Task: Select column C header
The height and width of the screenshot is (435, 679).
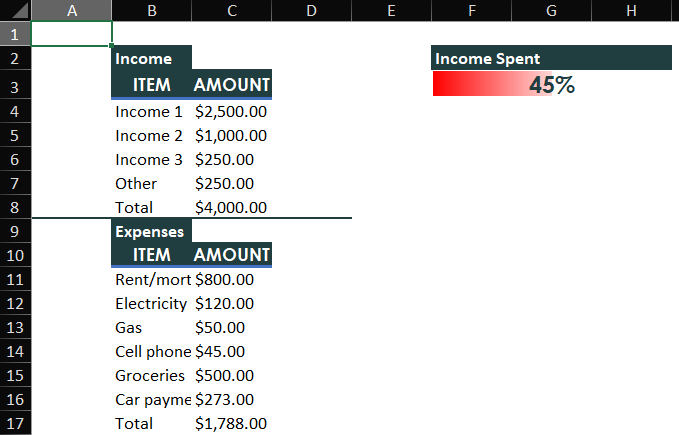Action: coord(231,10)
